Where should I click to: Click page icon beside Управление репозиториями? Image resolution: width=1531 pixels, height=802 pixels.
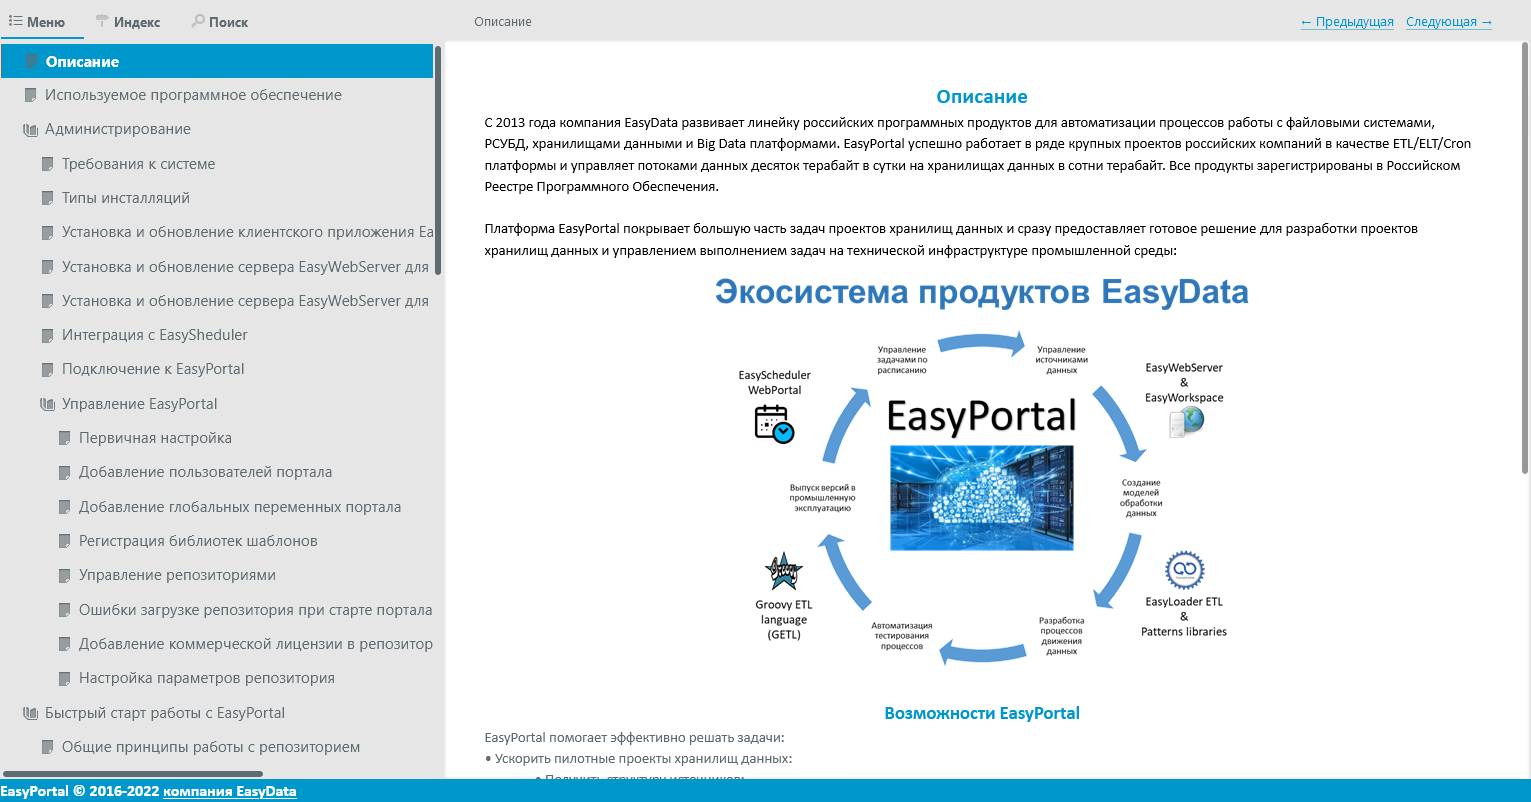(x=65, y=575)
